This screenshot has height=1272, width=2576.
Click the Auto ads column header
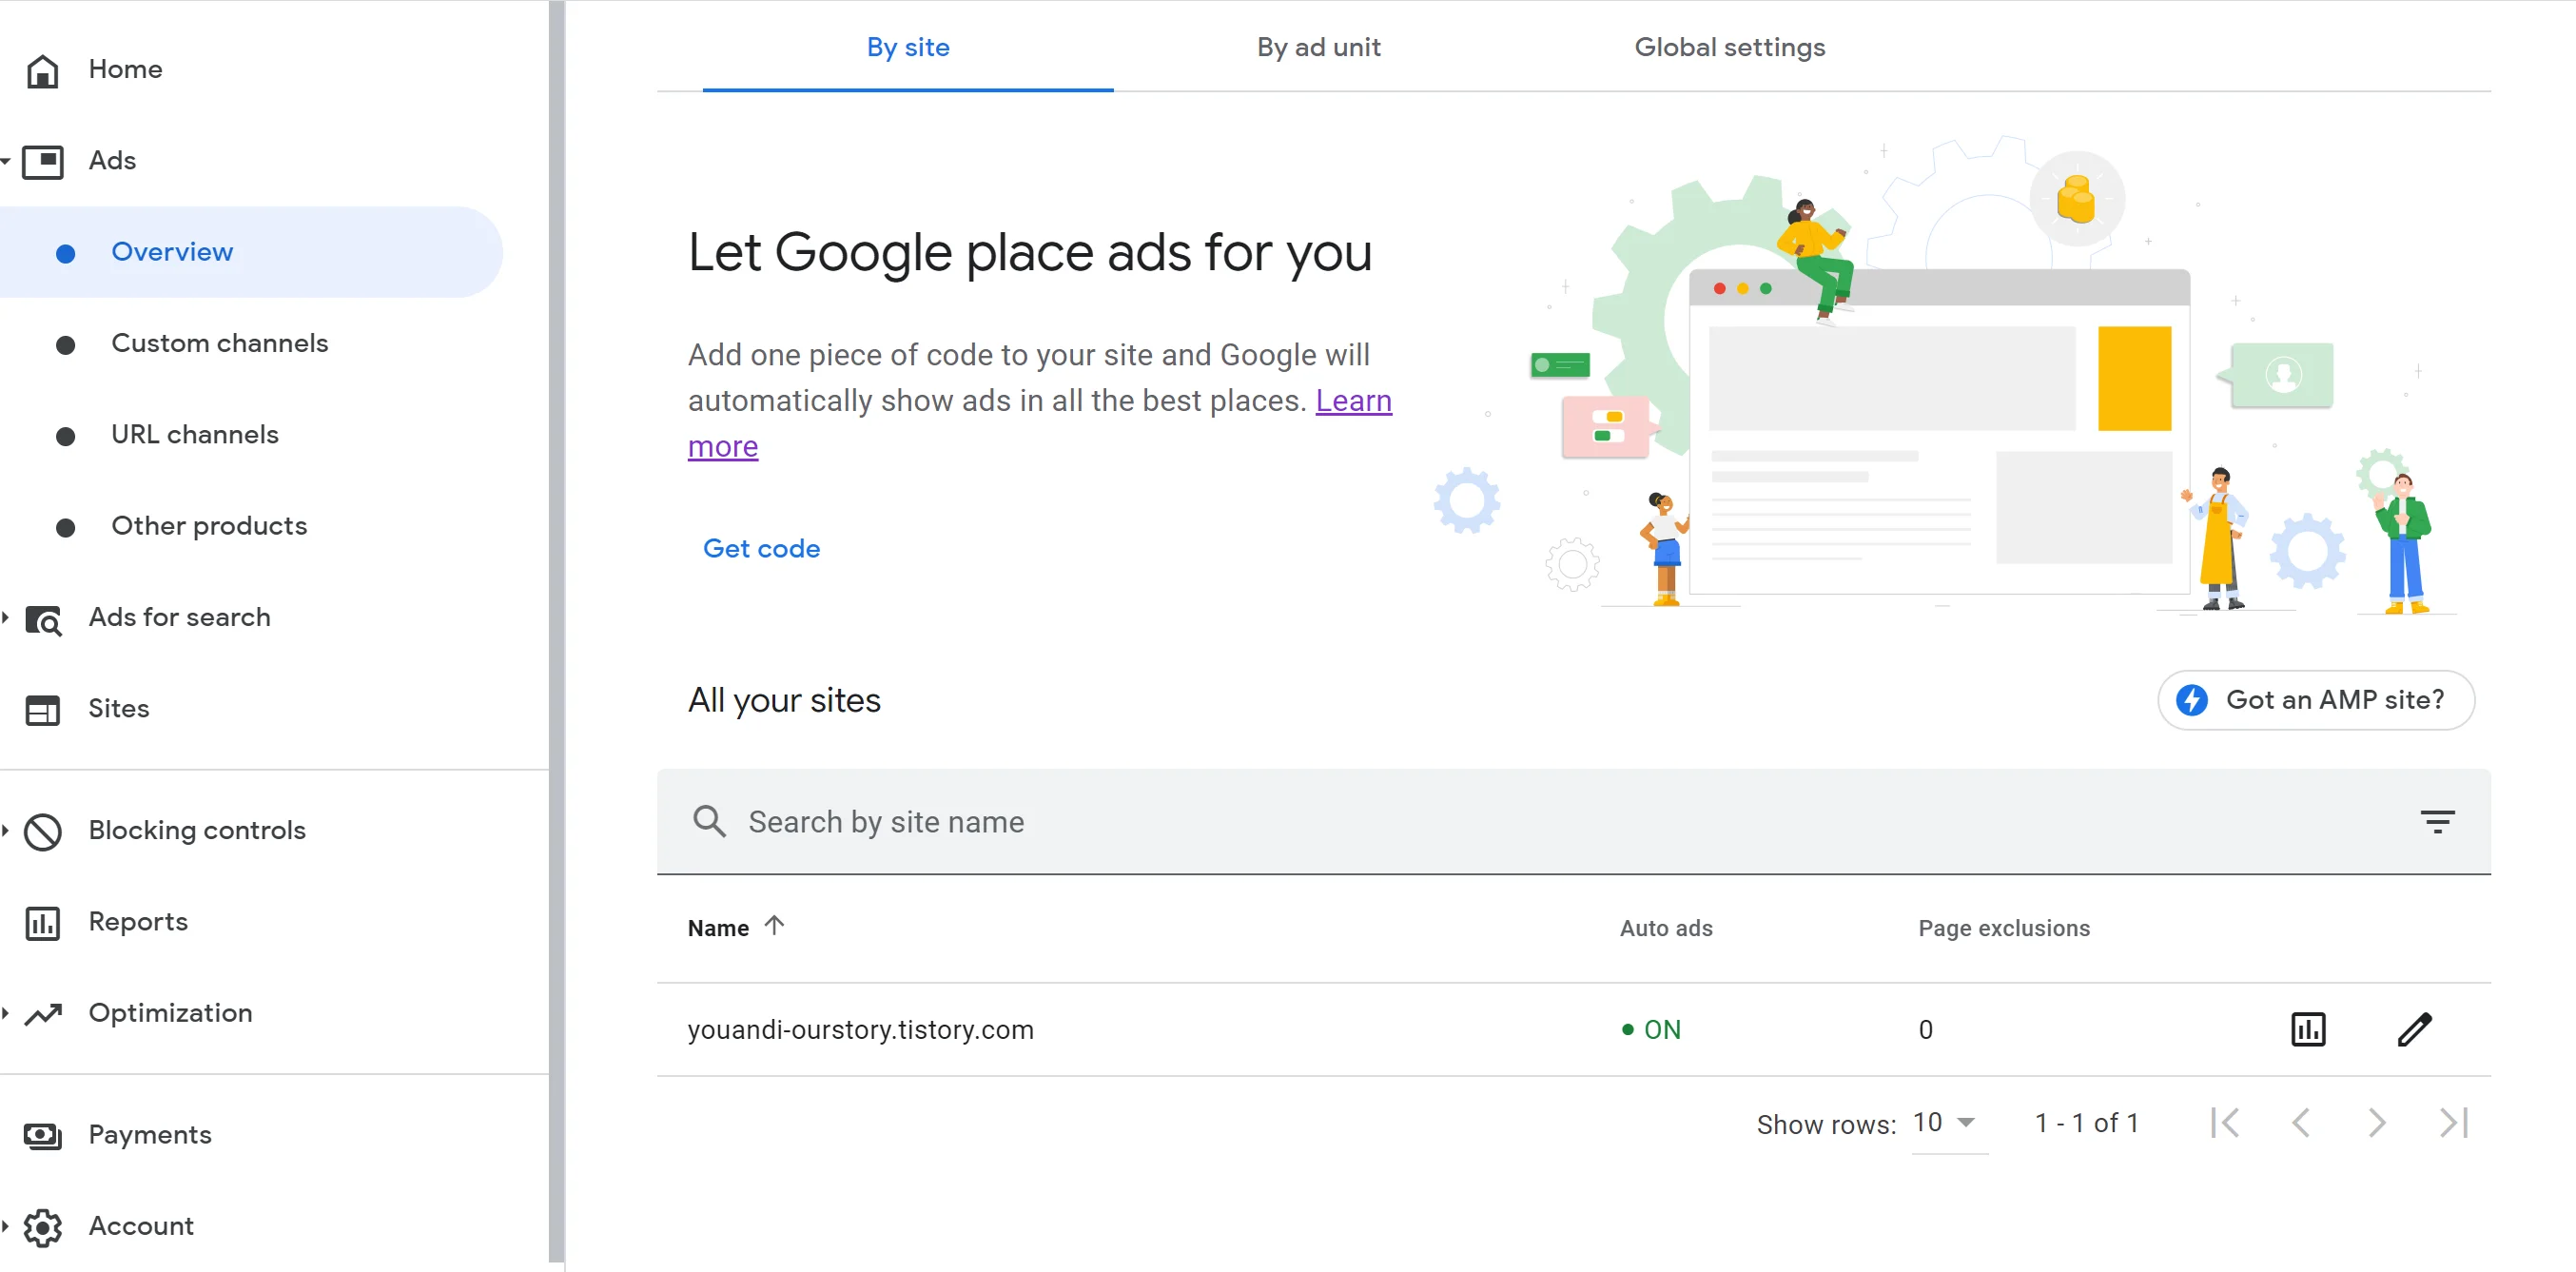[x=1666, y=928]
